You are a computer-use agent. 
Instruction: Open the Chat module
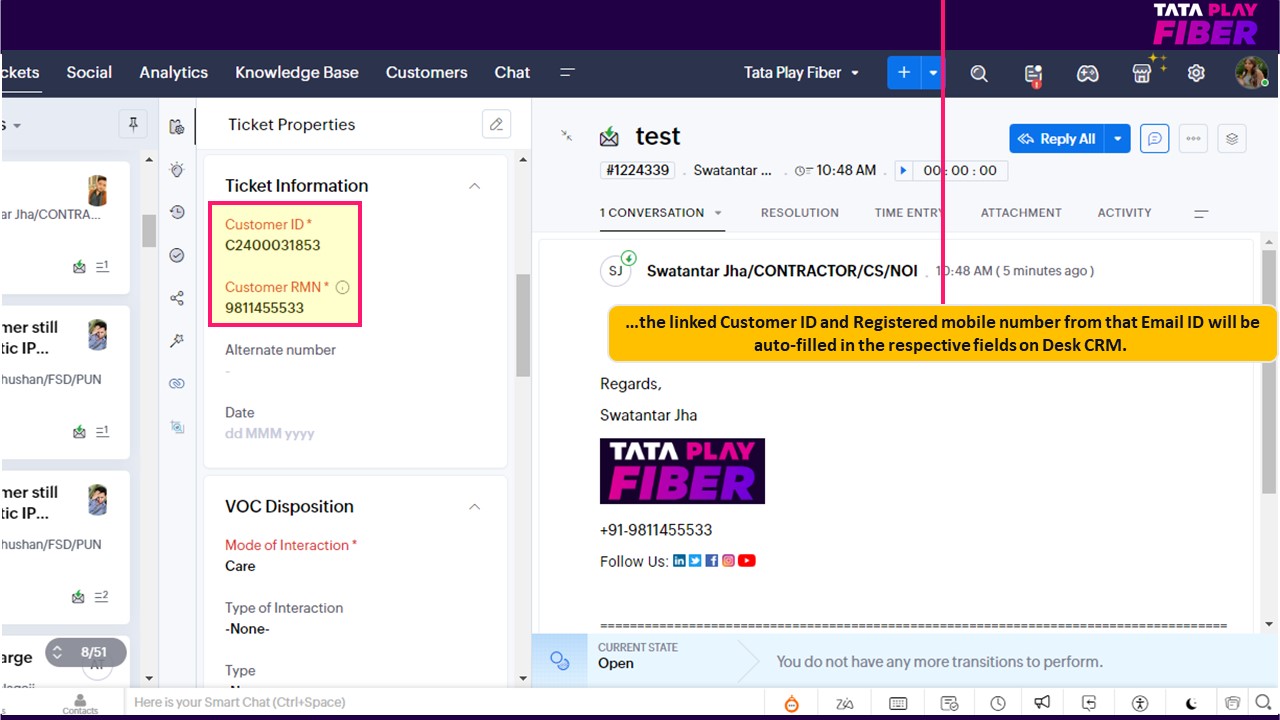click(512, 73)
